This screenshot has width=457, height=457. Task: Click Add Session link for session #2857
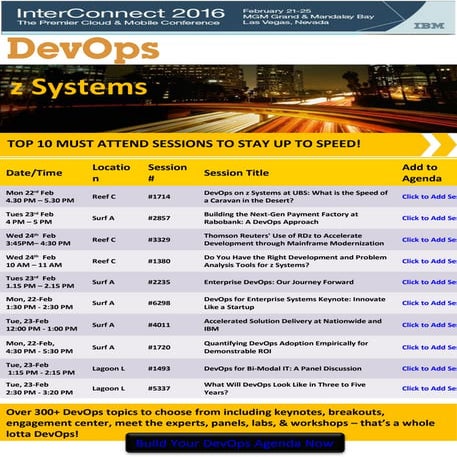click(429, 218)
